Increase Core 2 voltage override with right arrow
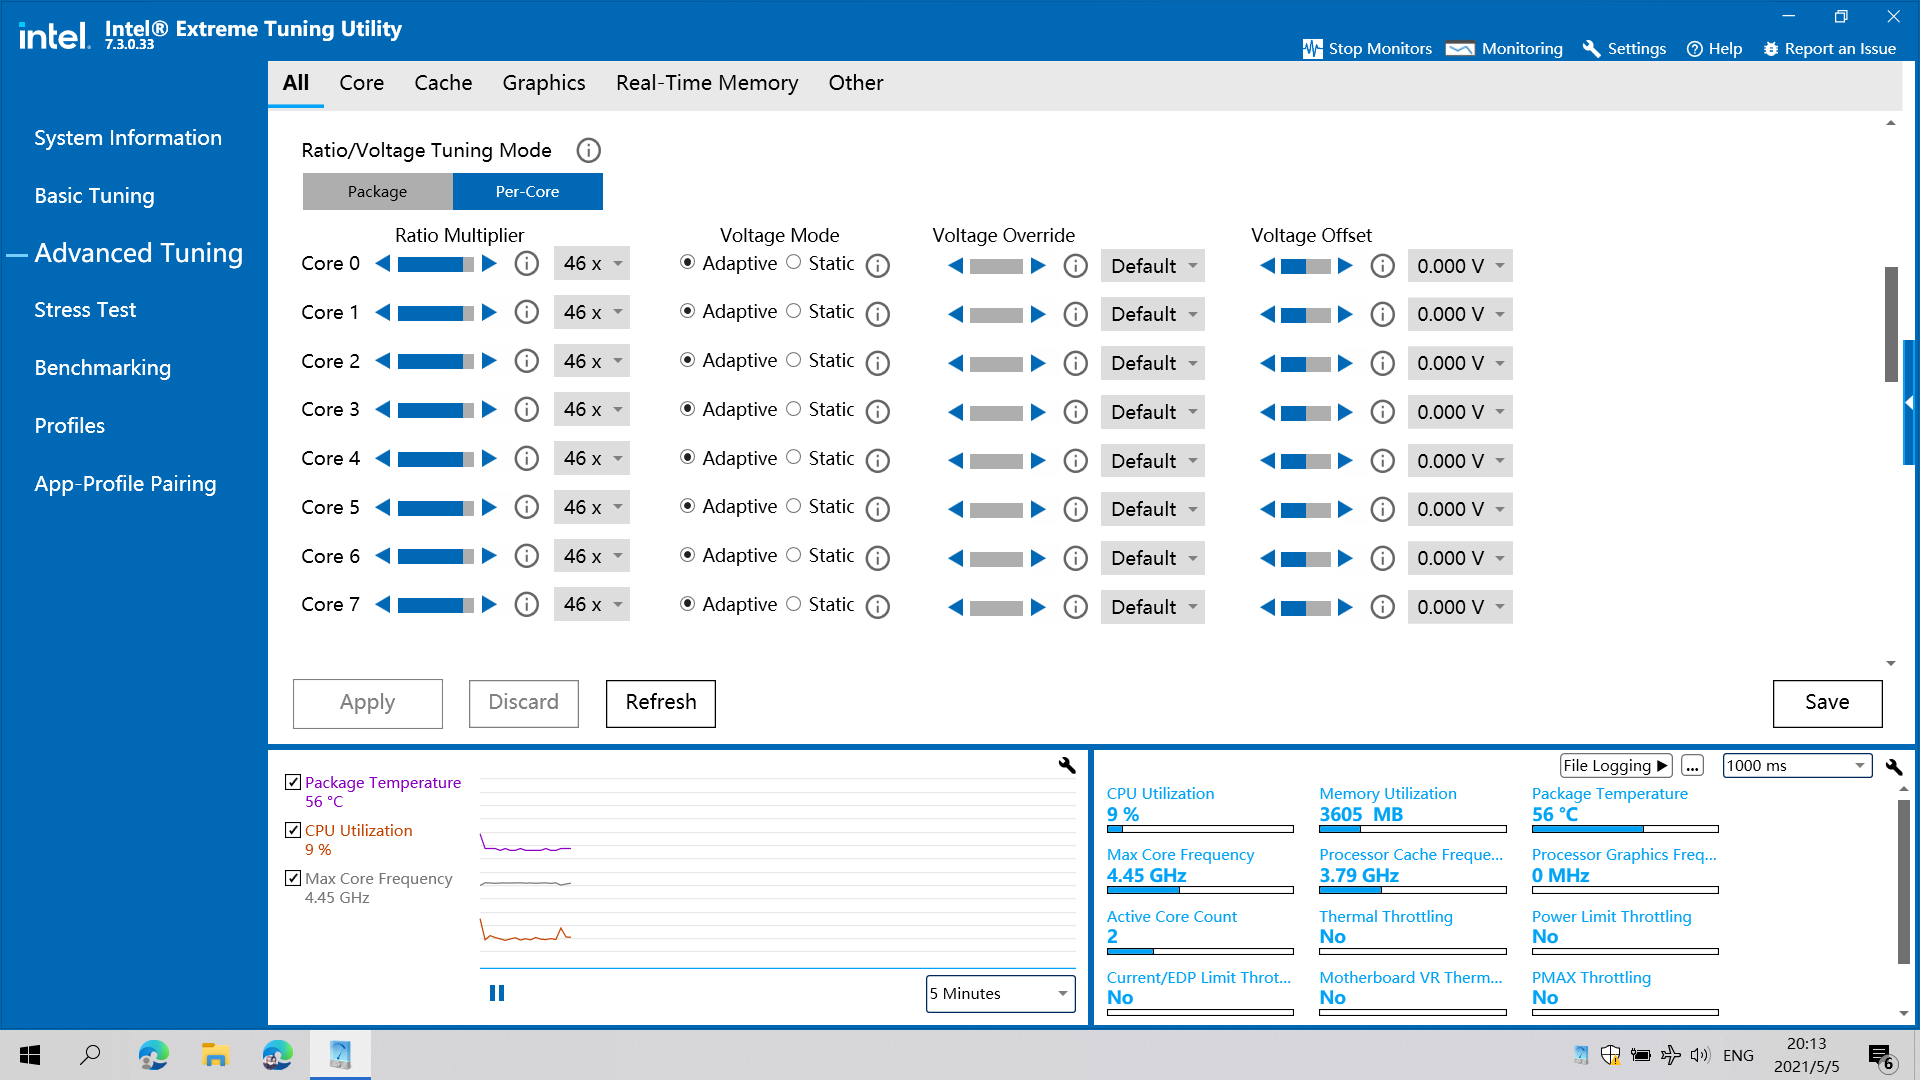Viewport: 1920px width, 1080px height. point(1038,363)
